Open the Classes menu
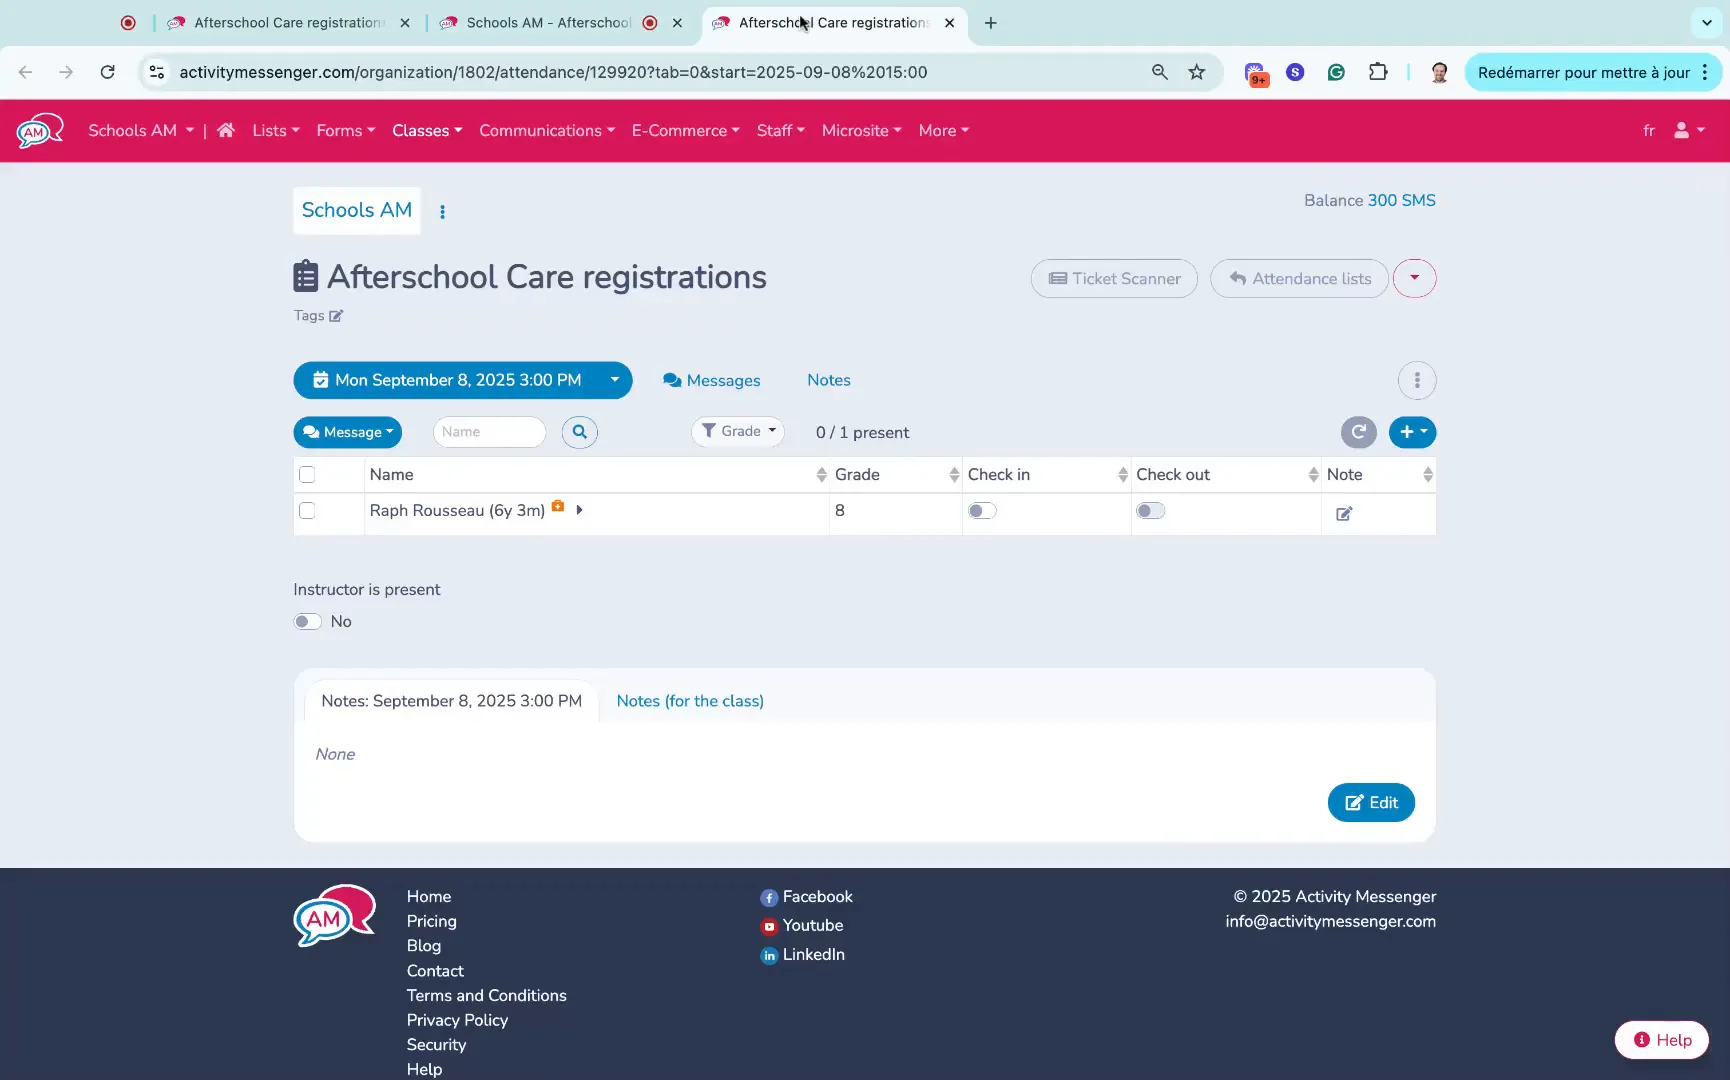Viewport: 1730px width, 1080px height. point(427,130)
